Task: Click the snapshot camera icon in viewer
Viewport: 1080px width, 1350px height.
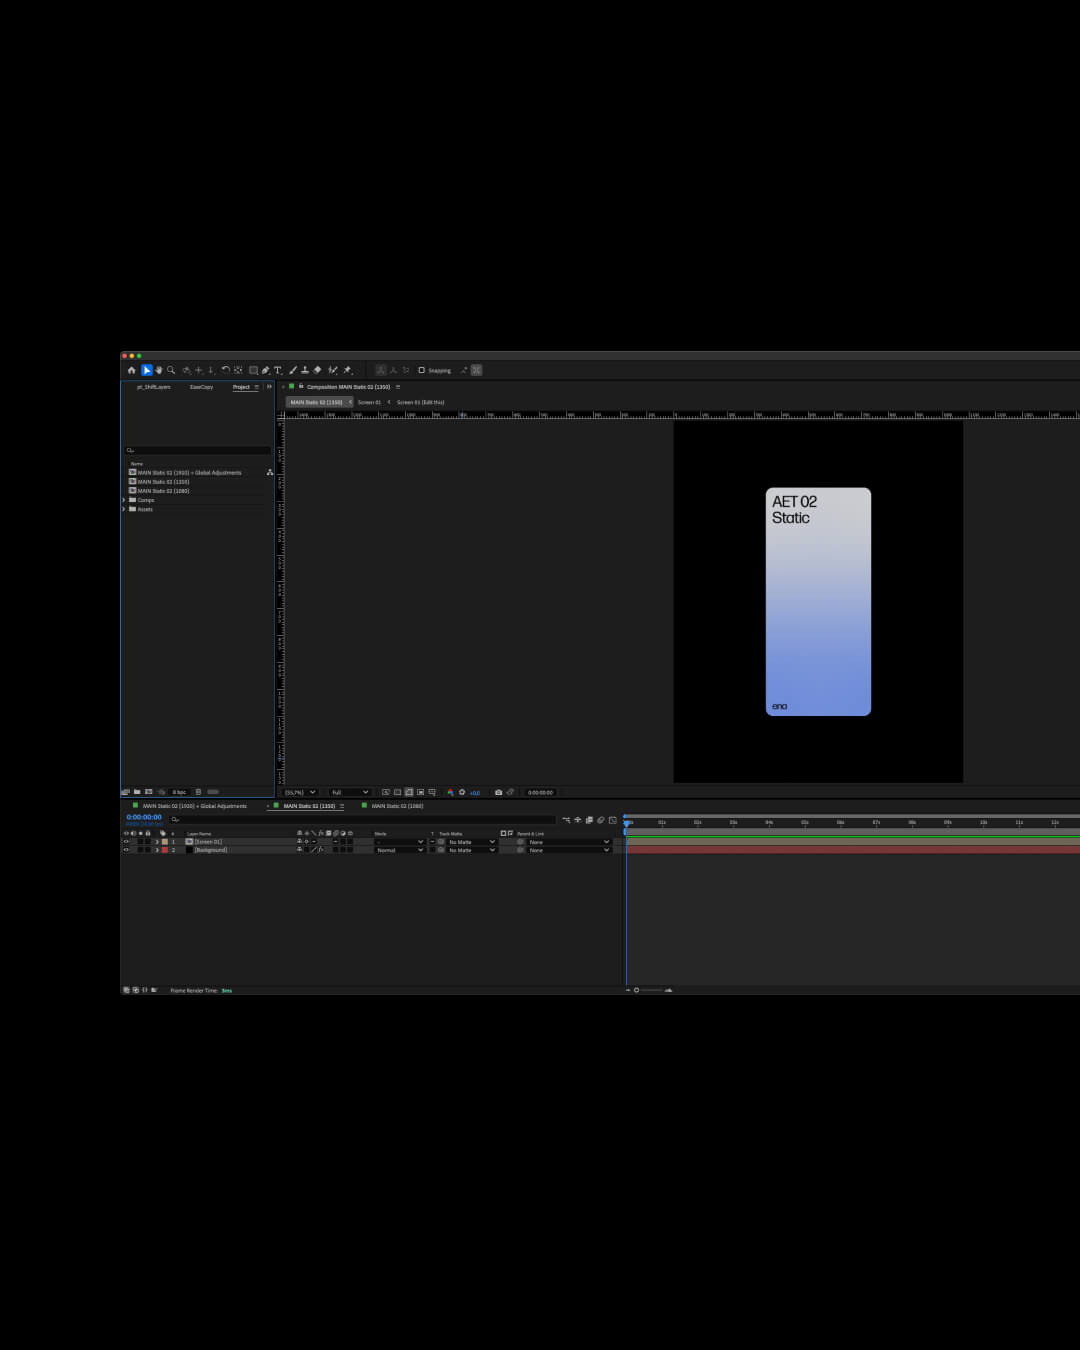Action: point(498,792)
